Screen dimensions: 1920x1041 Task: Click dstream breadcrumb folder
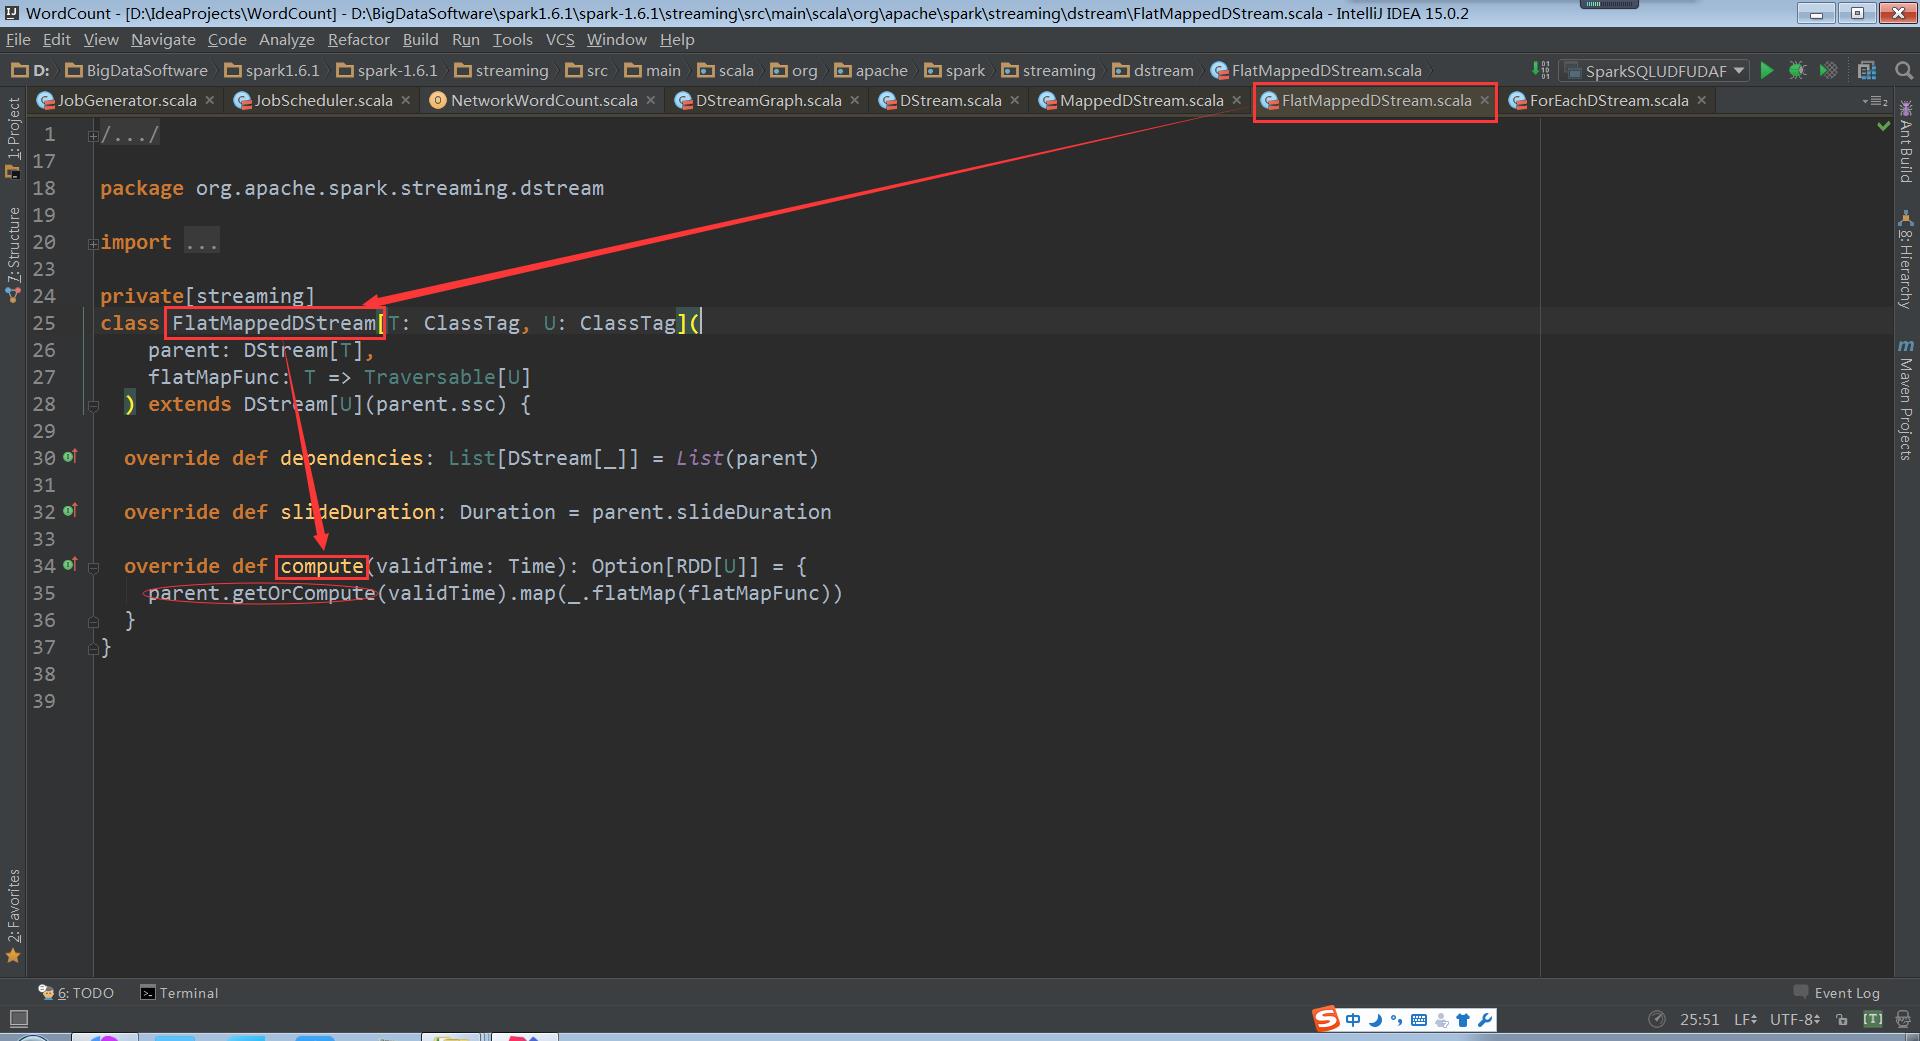[x=1153, y=70]
